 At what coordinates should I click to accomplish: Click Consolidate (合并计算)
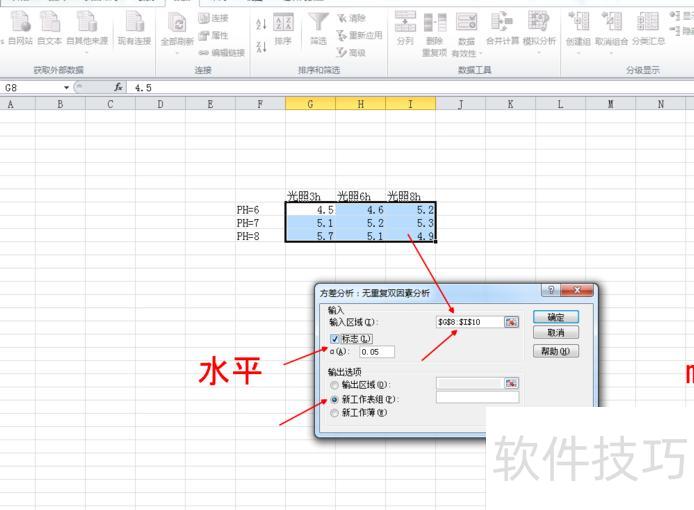(502, 28)
